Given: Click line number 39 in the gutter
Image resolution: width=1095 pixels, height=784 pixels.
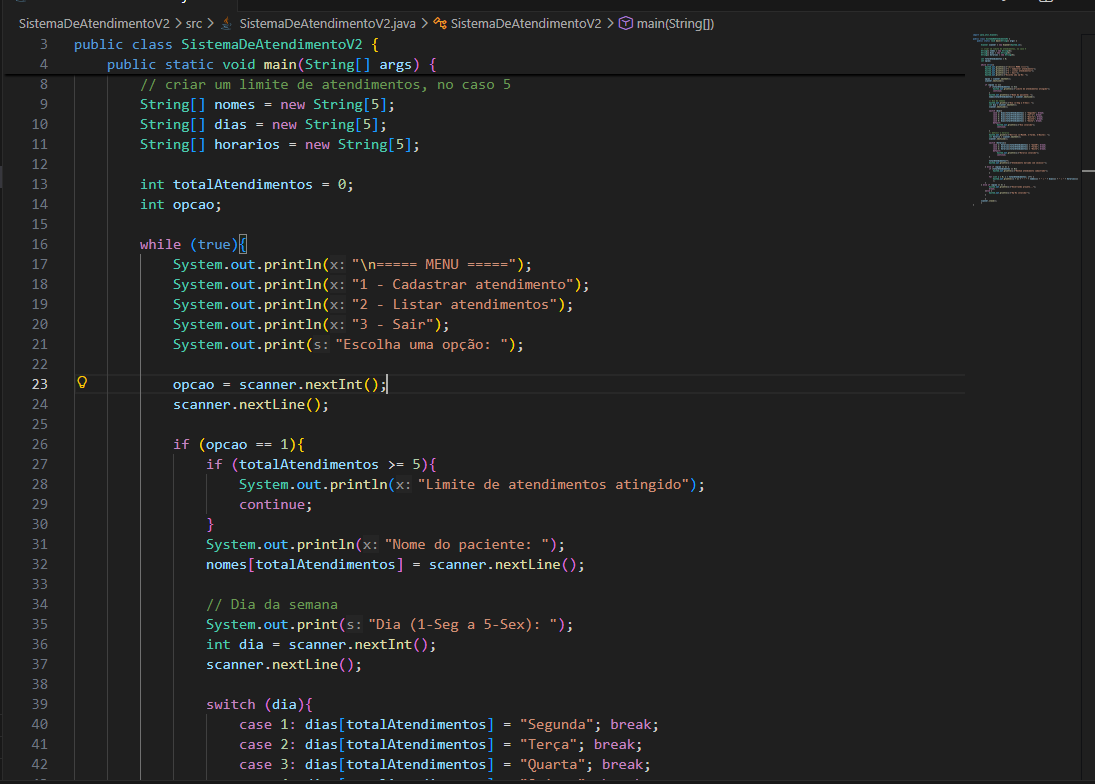Looking at the screenshot, I should coord(39,704).
